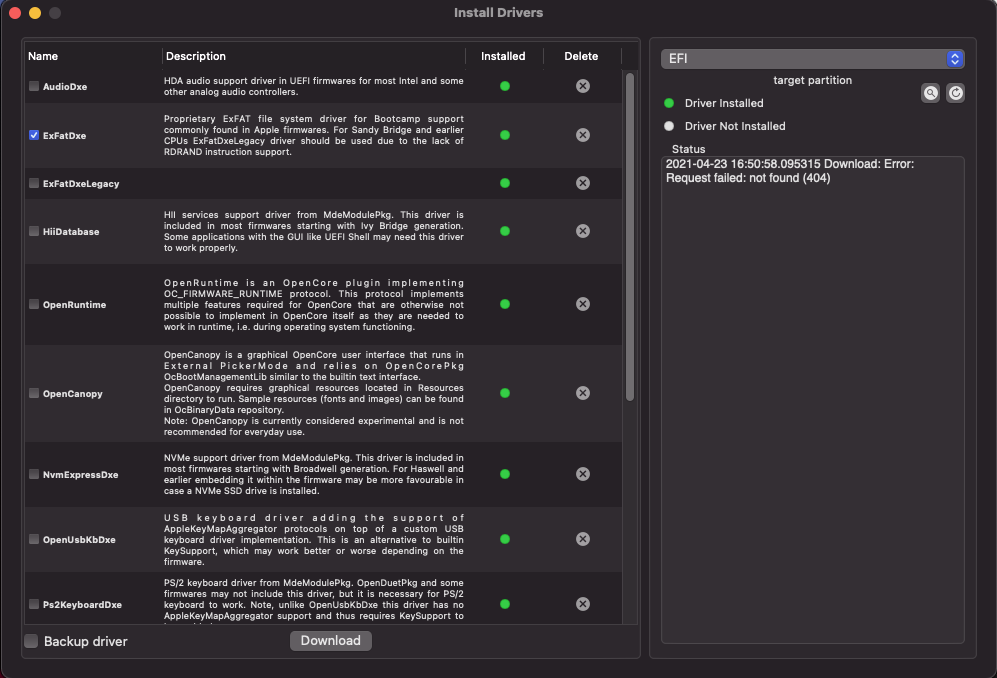Click the refresh icon beside the magnifier

tap(955, 93)
